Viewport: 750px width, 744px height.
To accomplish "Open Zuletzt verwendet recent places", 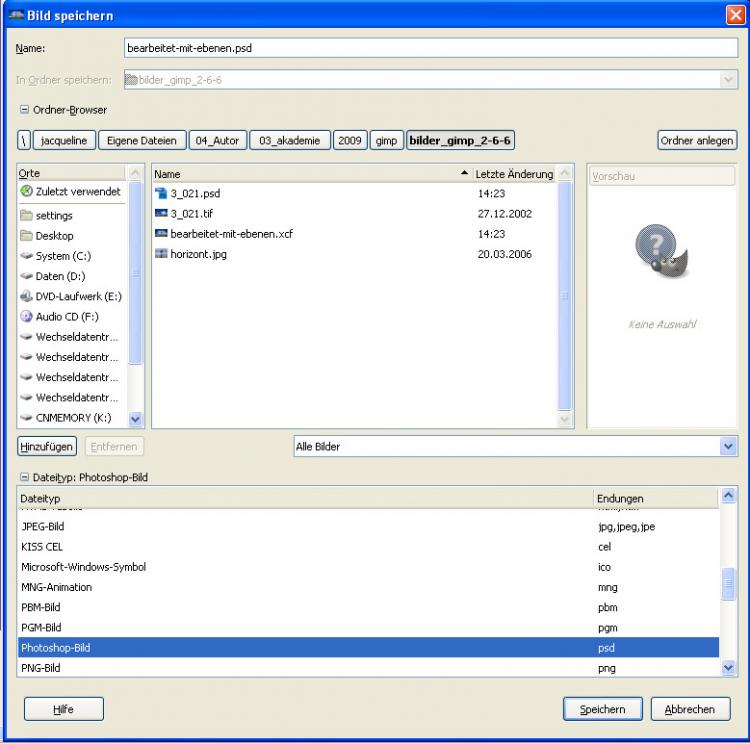I will [x=70, y=191].
